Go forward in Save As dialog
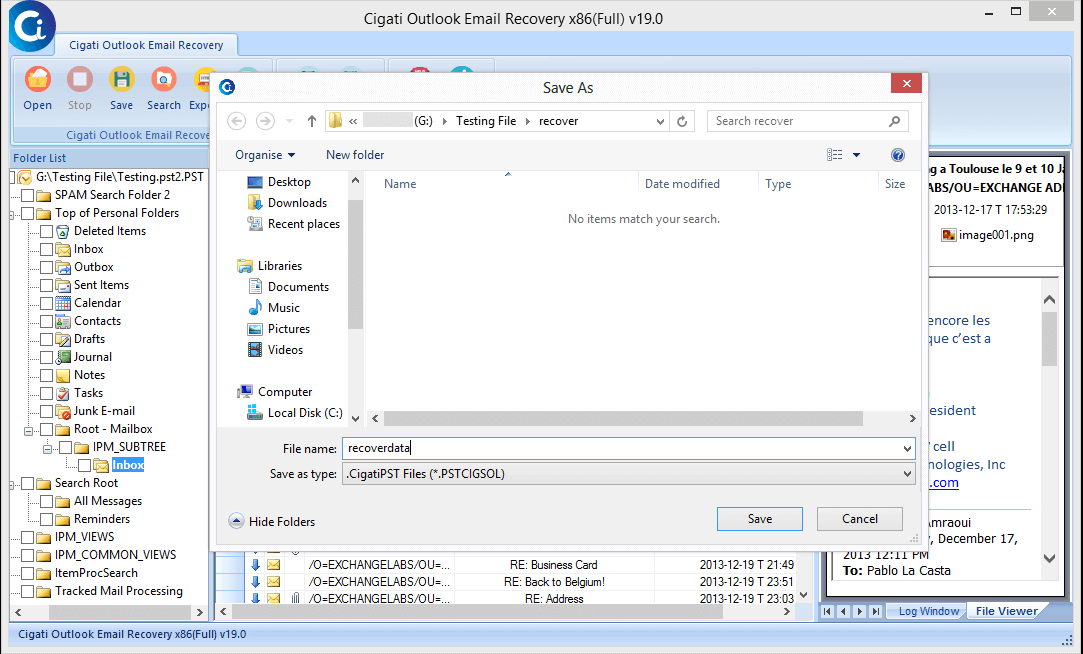This screenshot has width=1083, height=654. click(x=265, y=121)
